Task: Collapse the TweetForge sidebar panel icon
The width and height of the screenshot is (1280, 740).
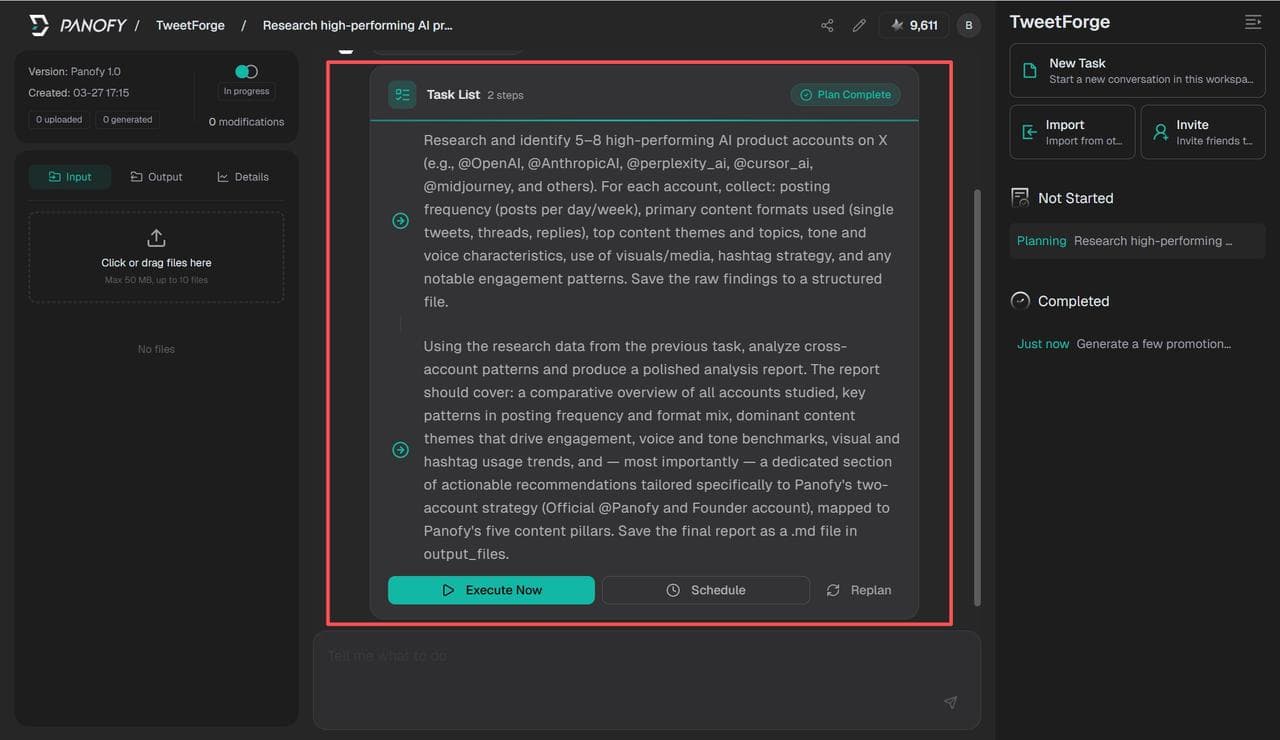Action: (x=1252, y=22)
